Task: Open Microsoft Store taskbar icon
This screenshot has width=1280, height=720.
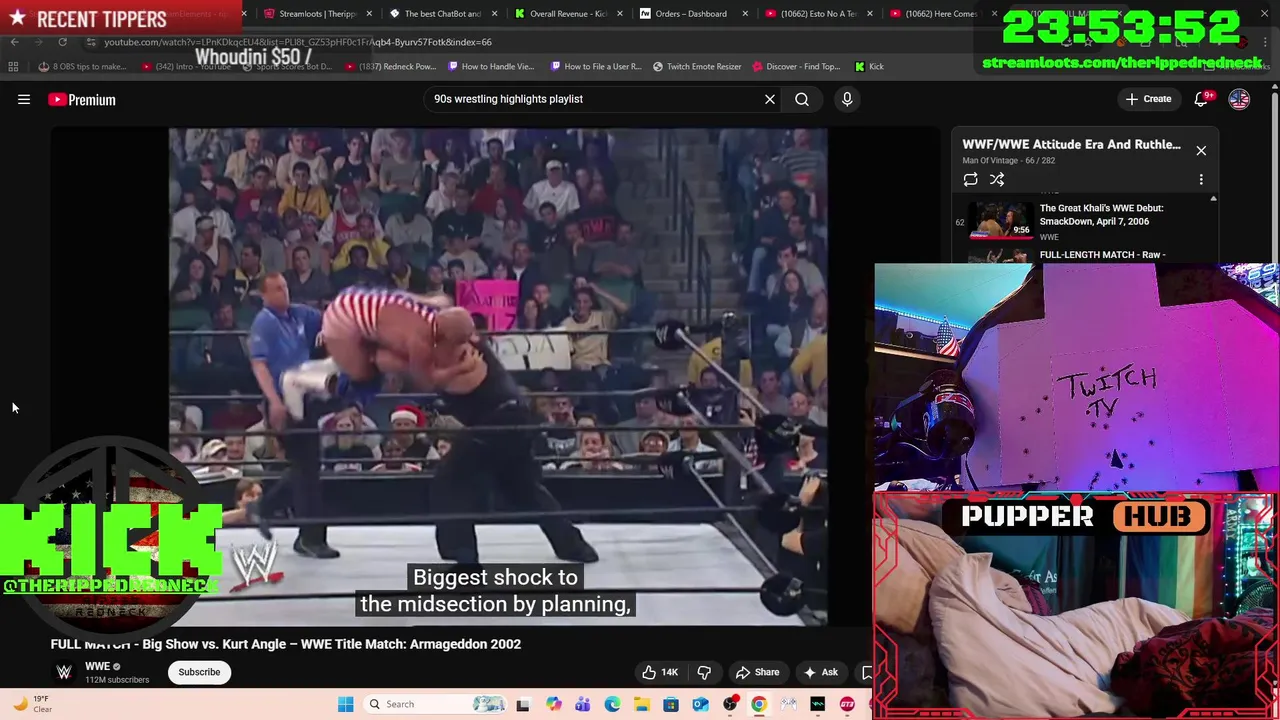Action: 671,704
